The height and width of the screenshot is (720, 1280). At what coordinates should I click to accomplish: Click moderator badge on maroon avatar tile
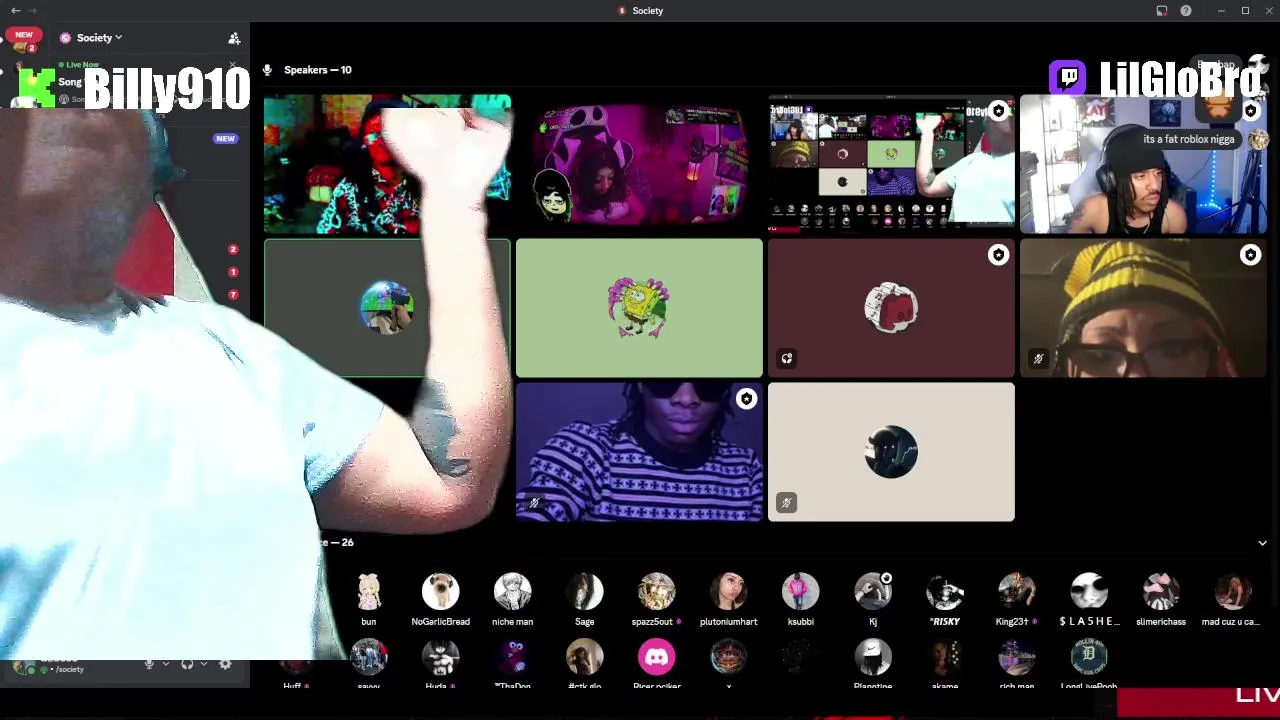pyautogui.click(x=998, y=255)
